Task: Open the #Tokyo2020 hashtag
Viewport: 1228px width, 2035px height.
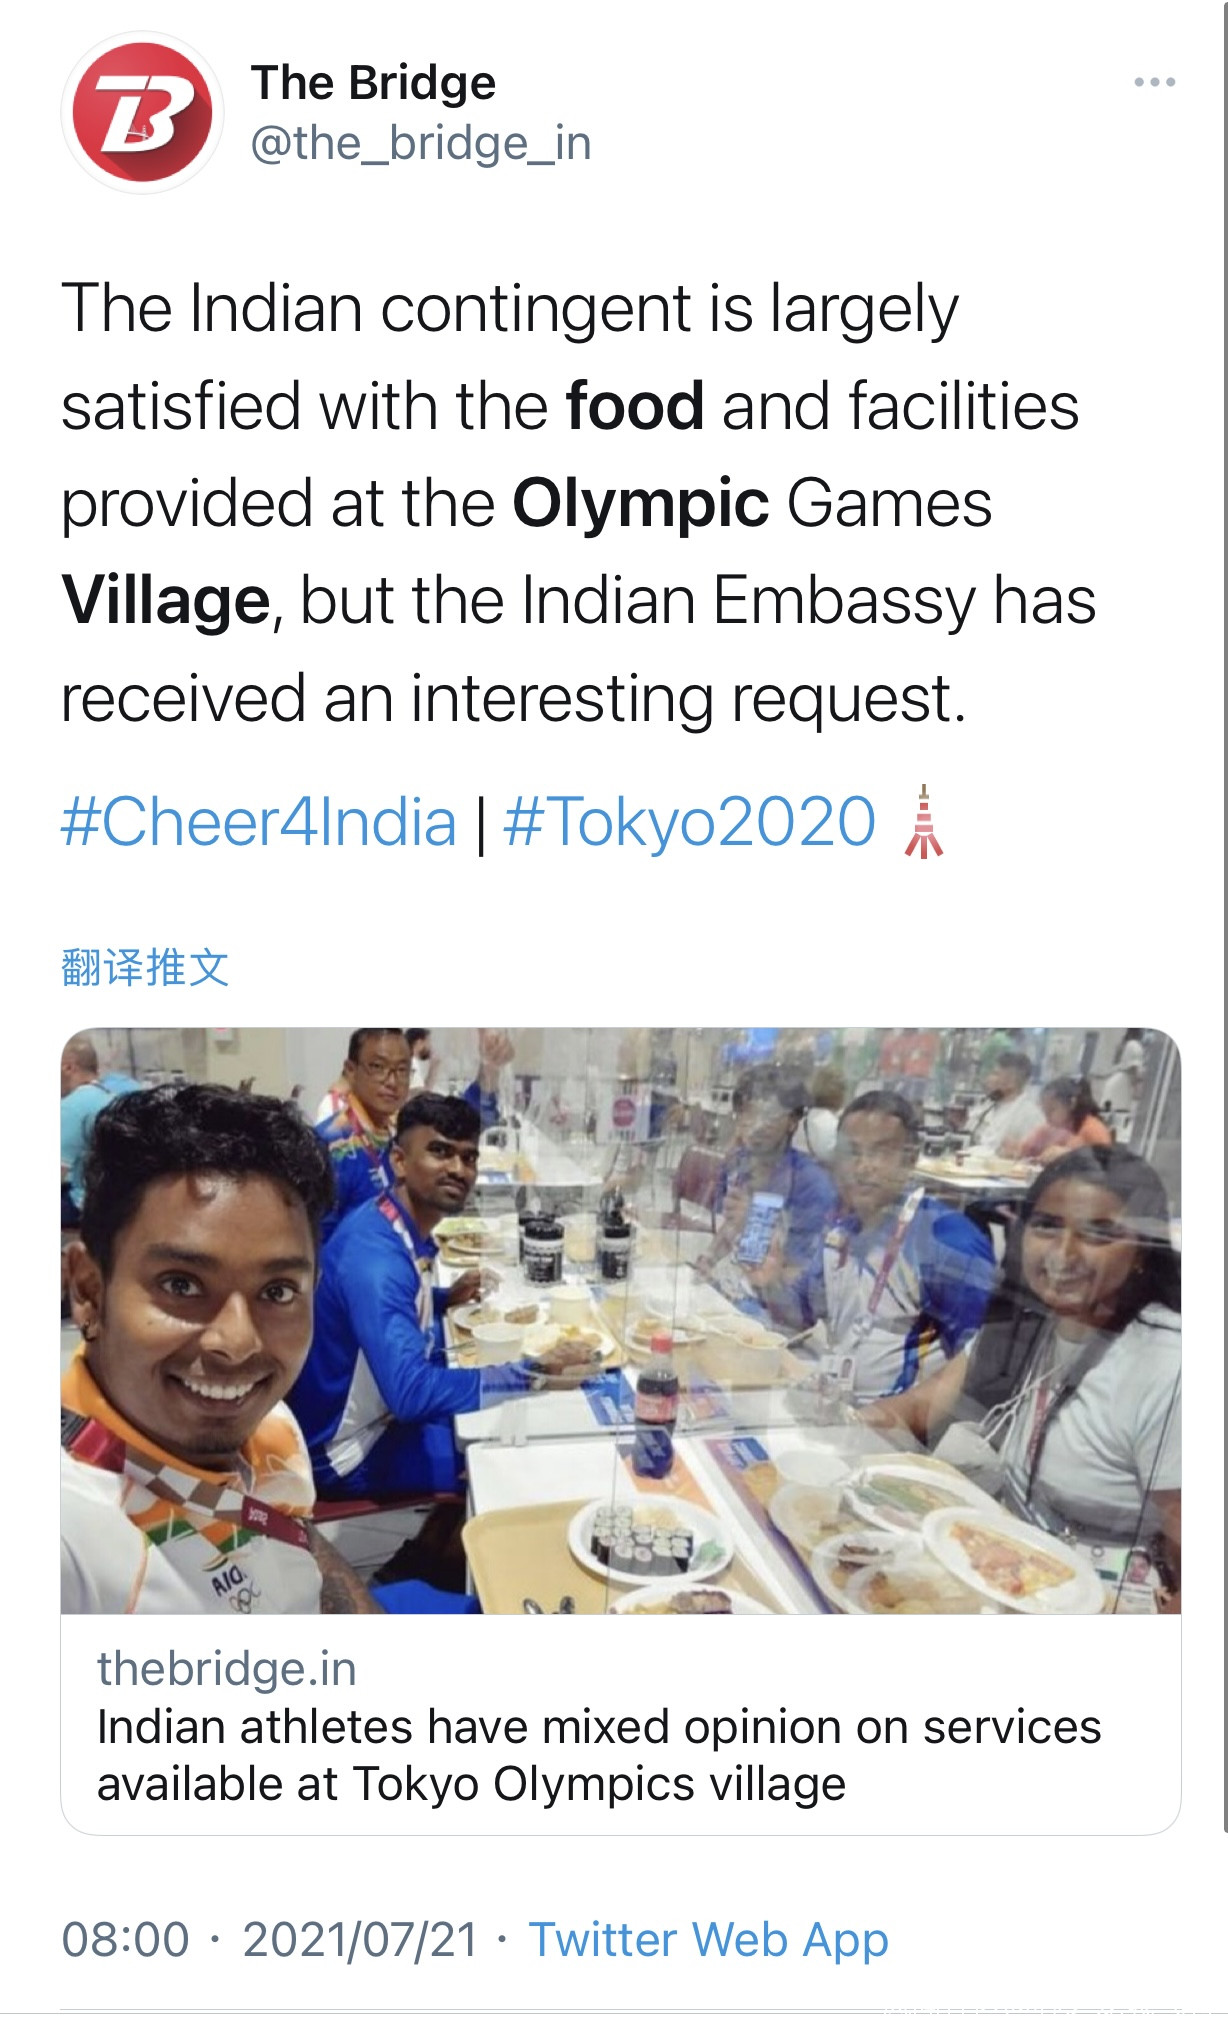Action: (x=689, y=822)
